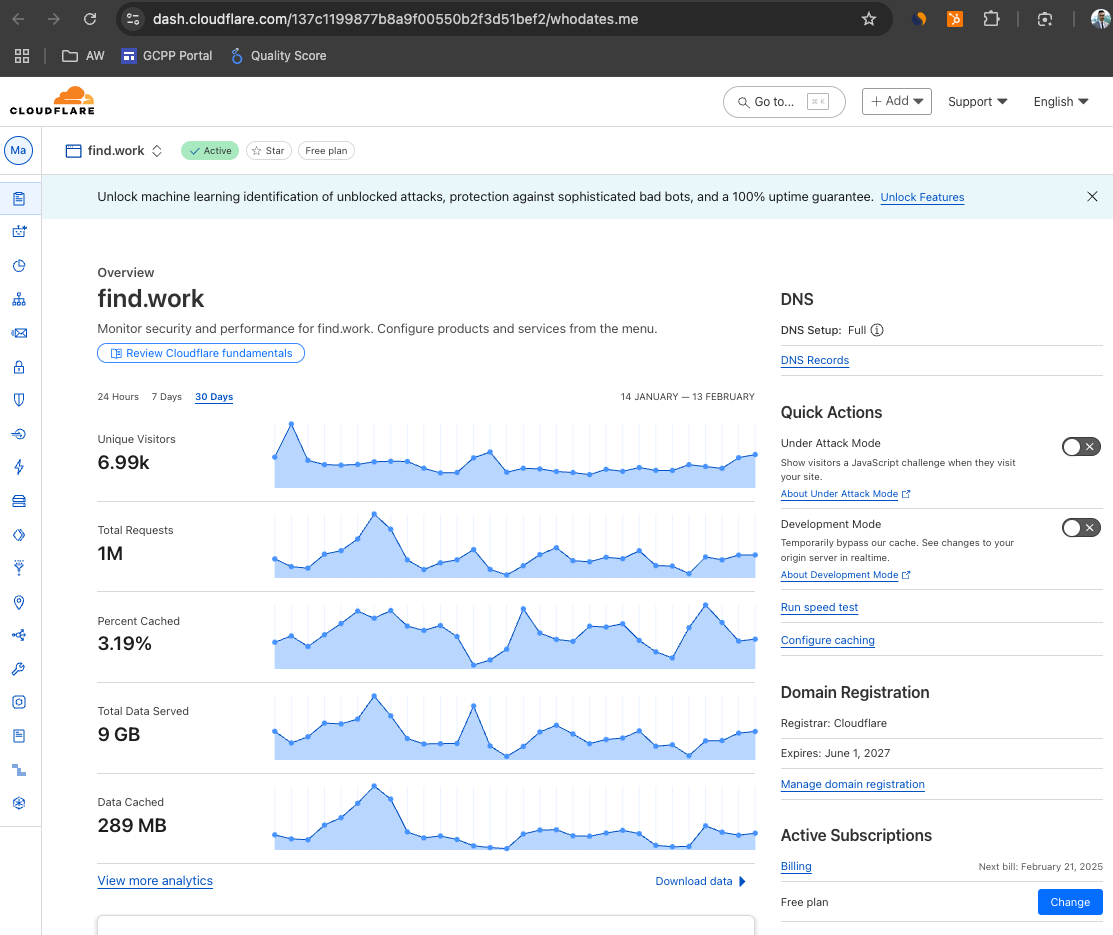Open the GCPP Portal bookmark
1113x935 pixels.
167,56
